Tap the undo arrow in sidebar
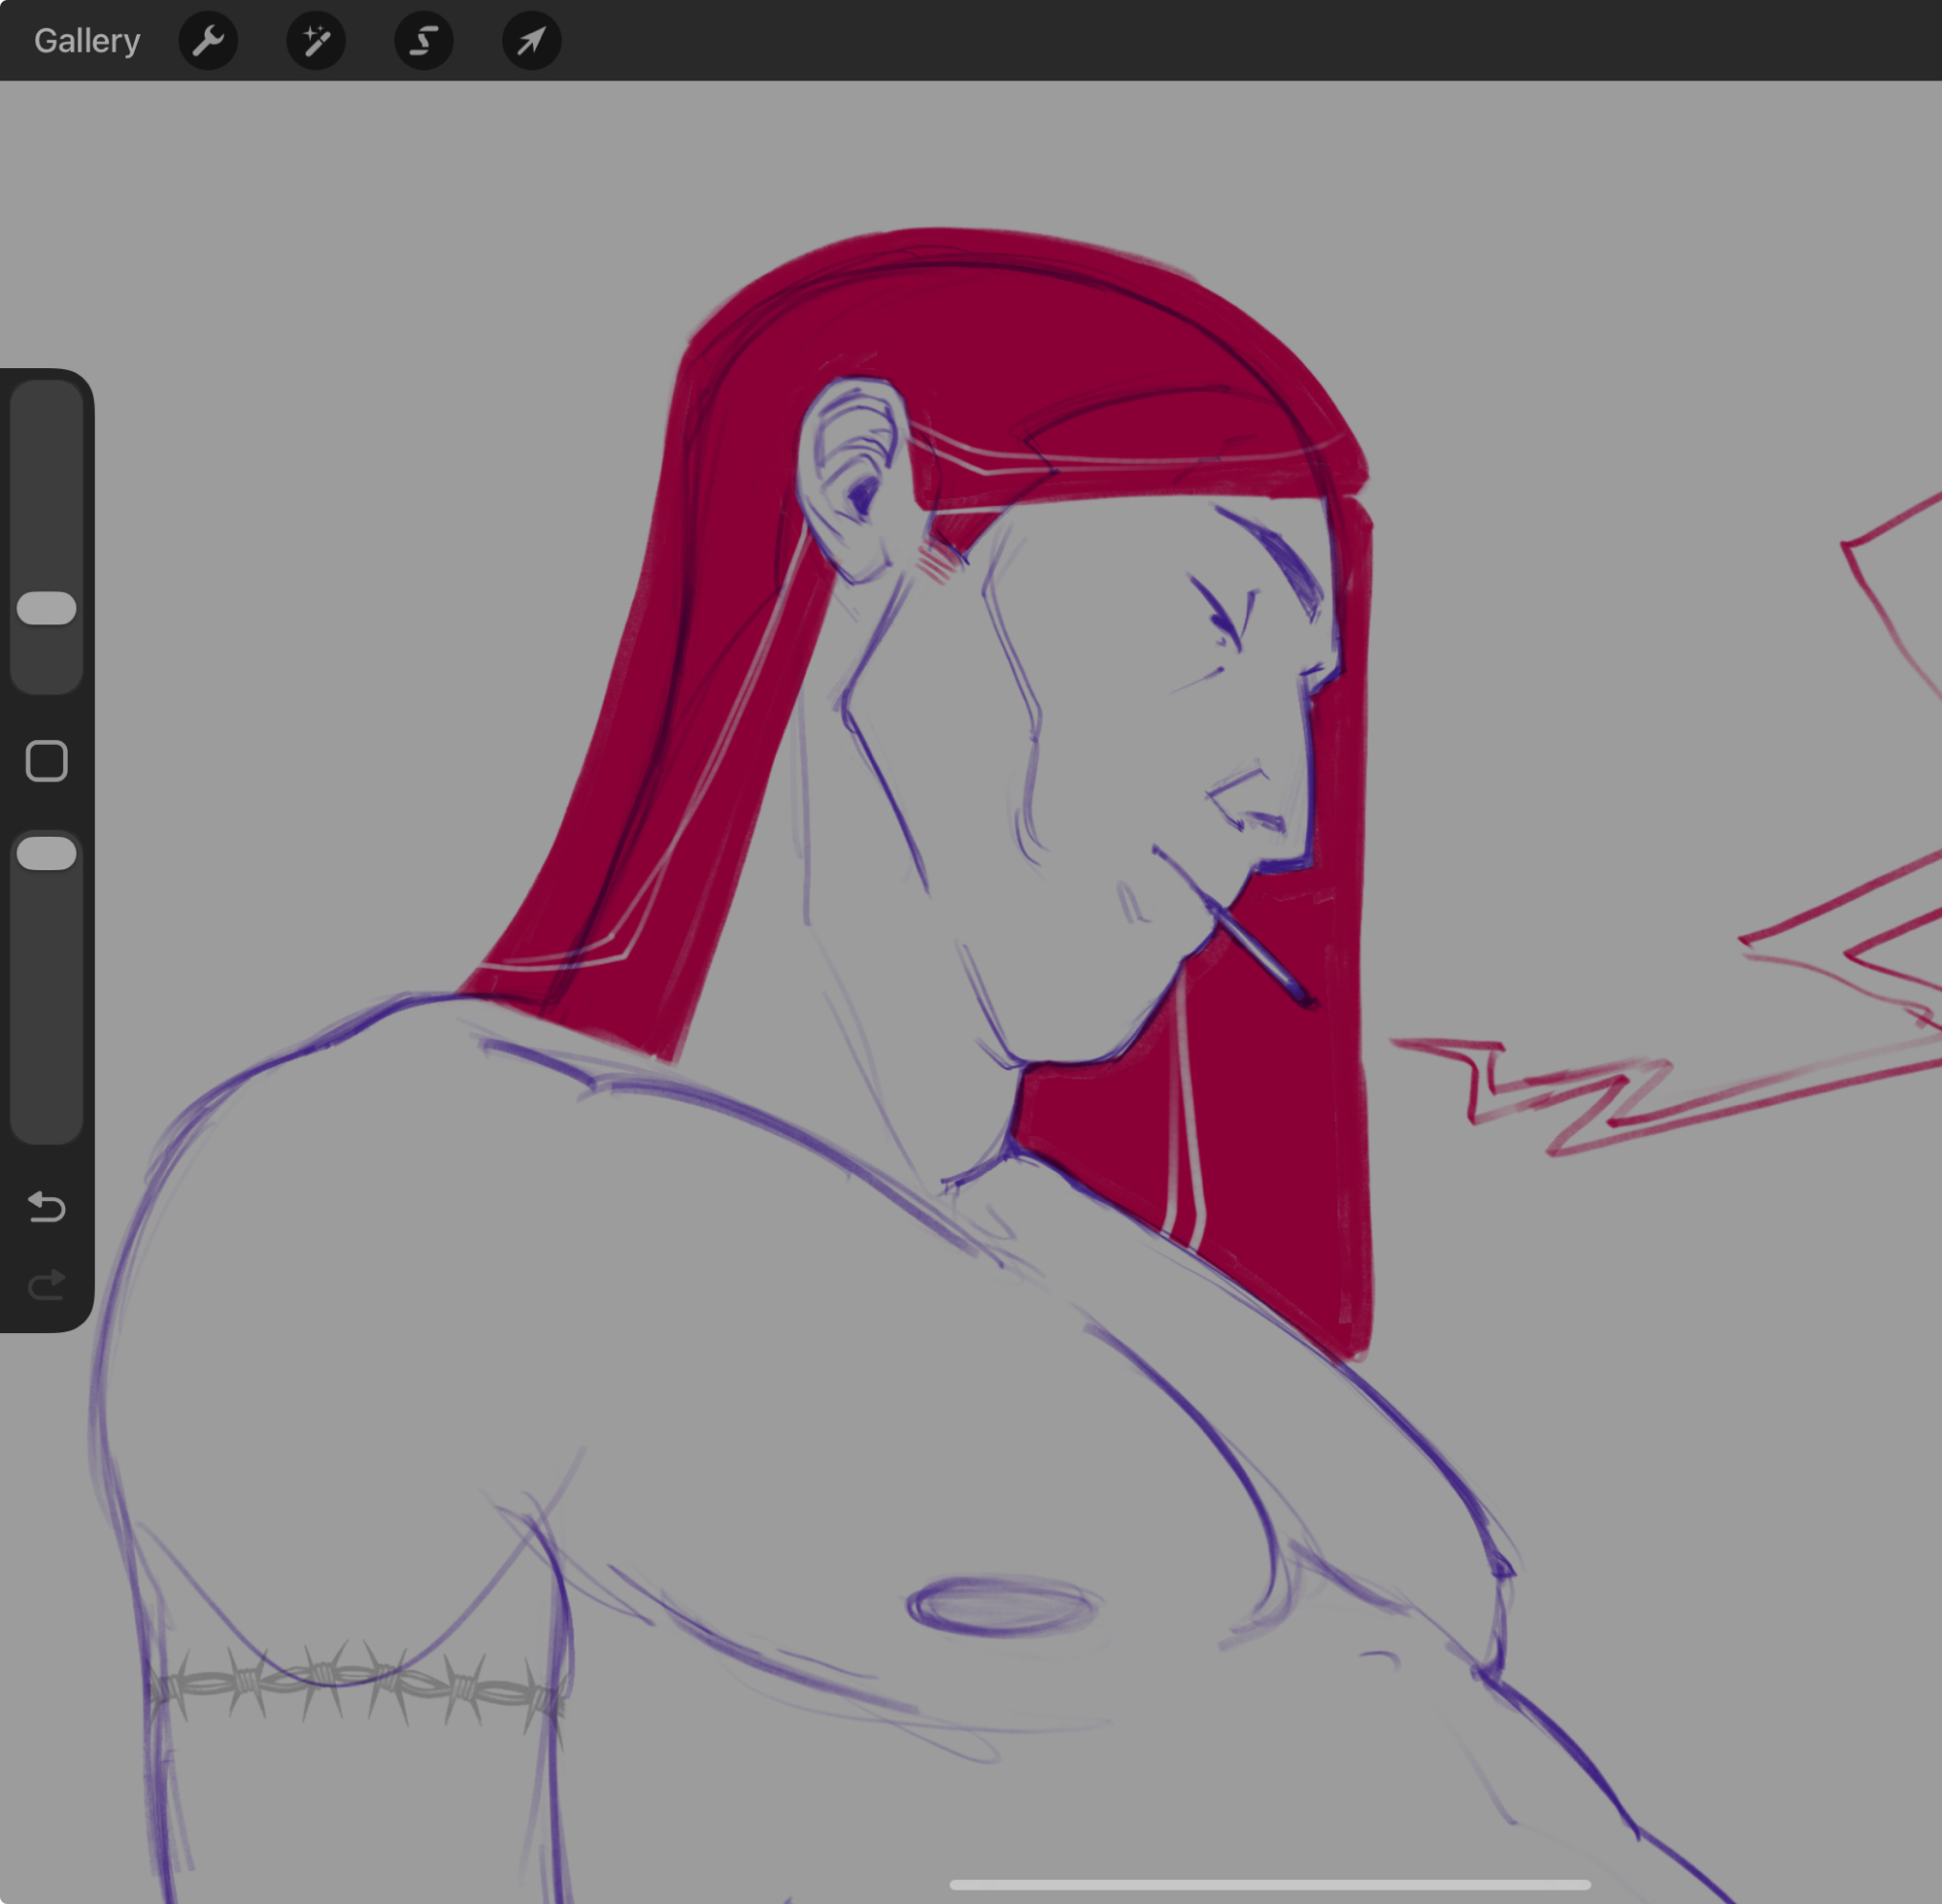Screen dimensions: 1942x1904 46,1207
